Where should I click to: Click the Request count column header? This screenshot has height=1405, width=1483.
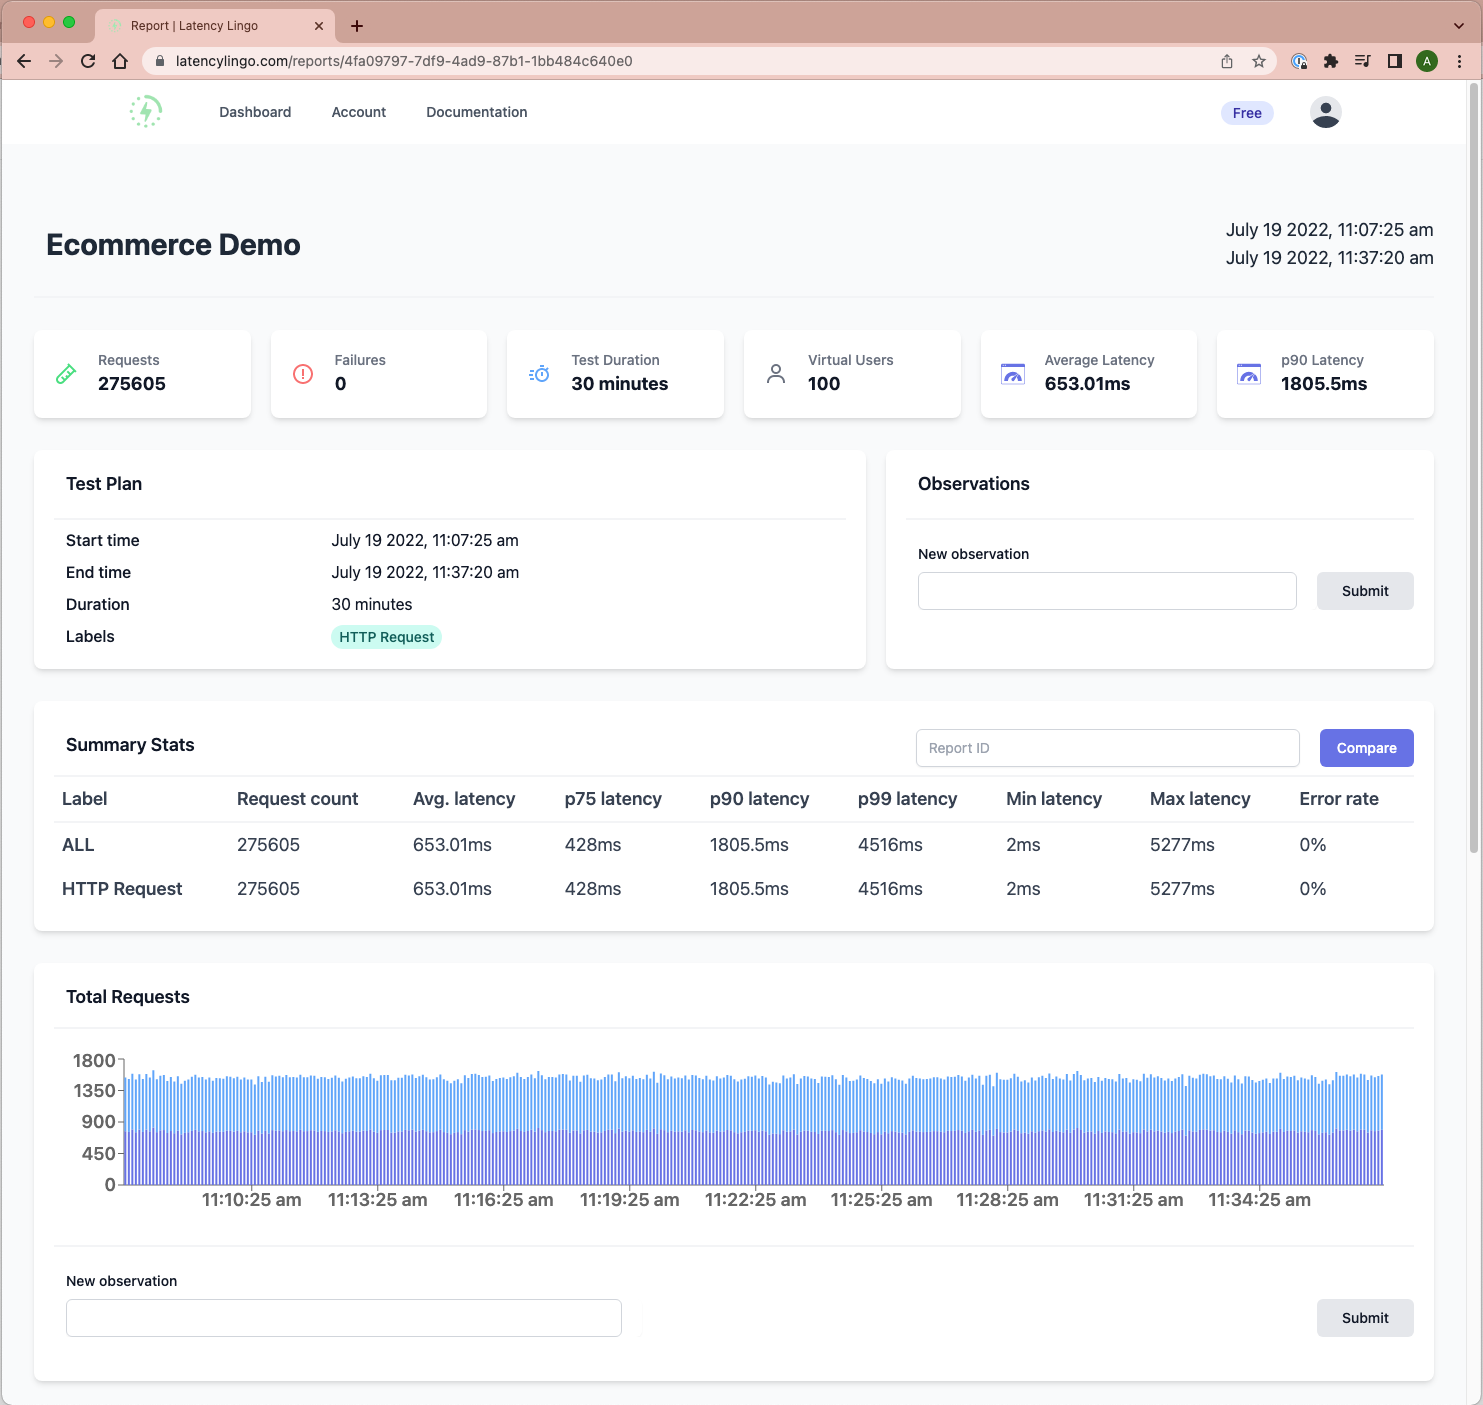(x=297, y=799)
